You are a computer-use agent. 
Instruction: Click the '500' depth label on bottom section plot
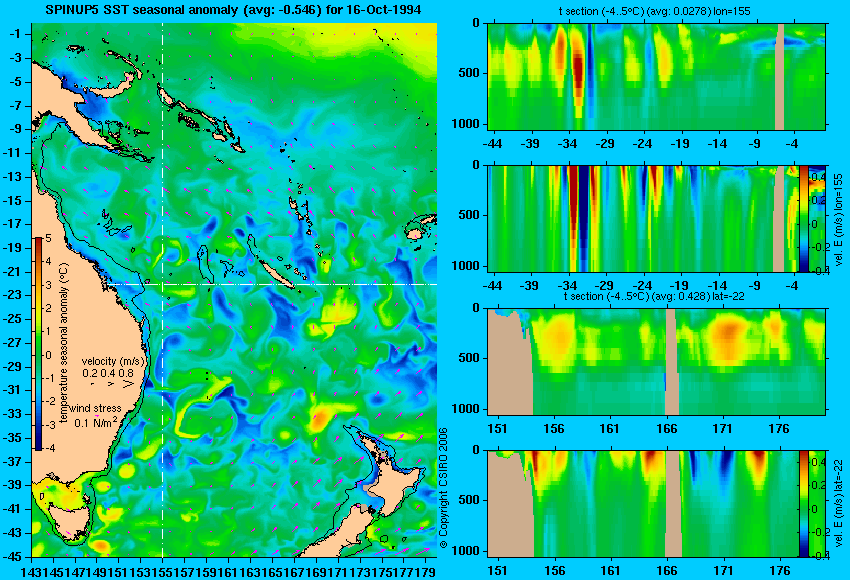pyautogui.click(x=470, y=500)
